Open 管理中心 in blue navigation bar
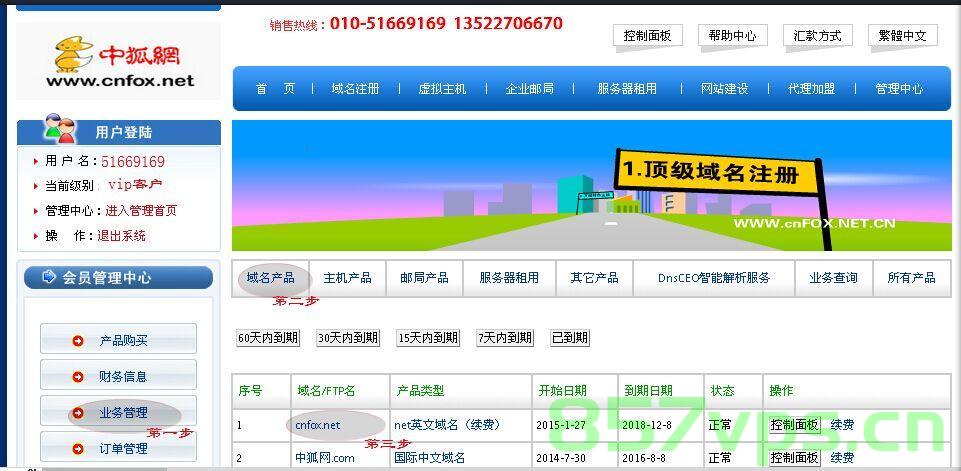This screenshot has height=471, width=961. tap(899, 89)
